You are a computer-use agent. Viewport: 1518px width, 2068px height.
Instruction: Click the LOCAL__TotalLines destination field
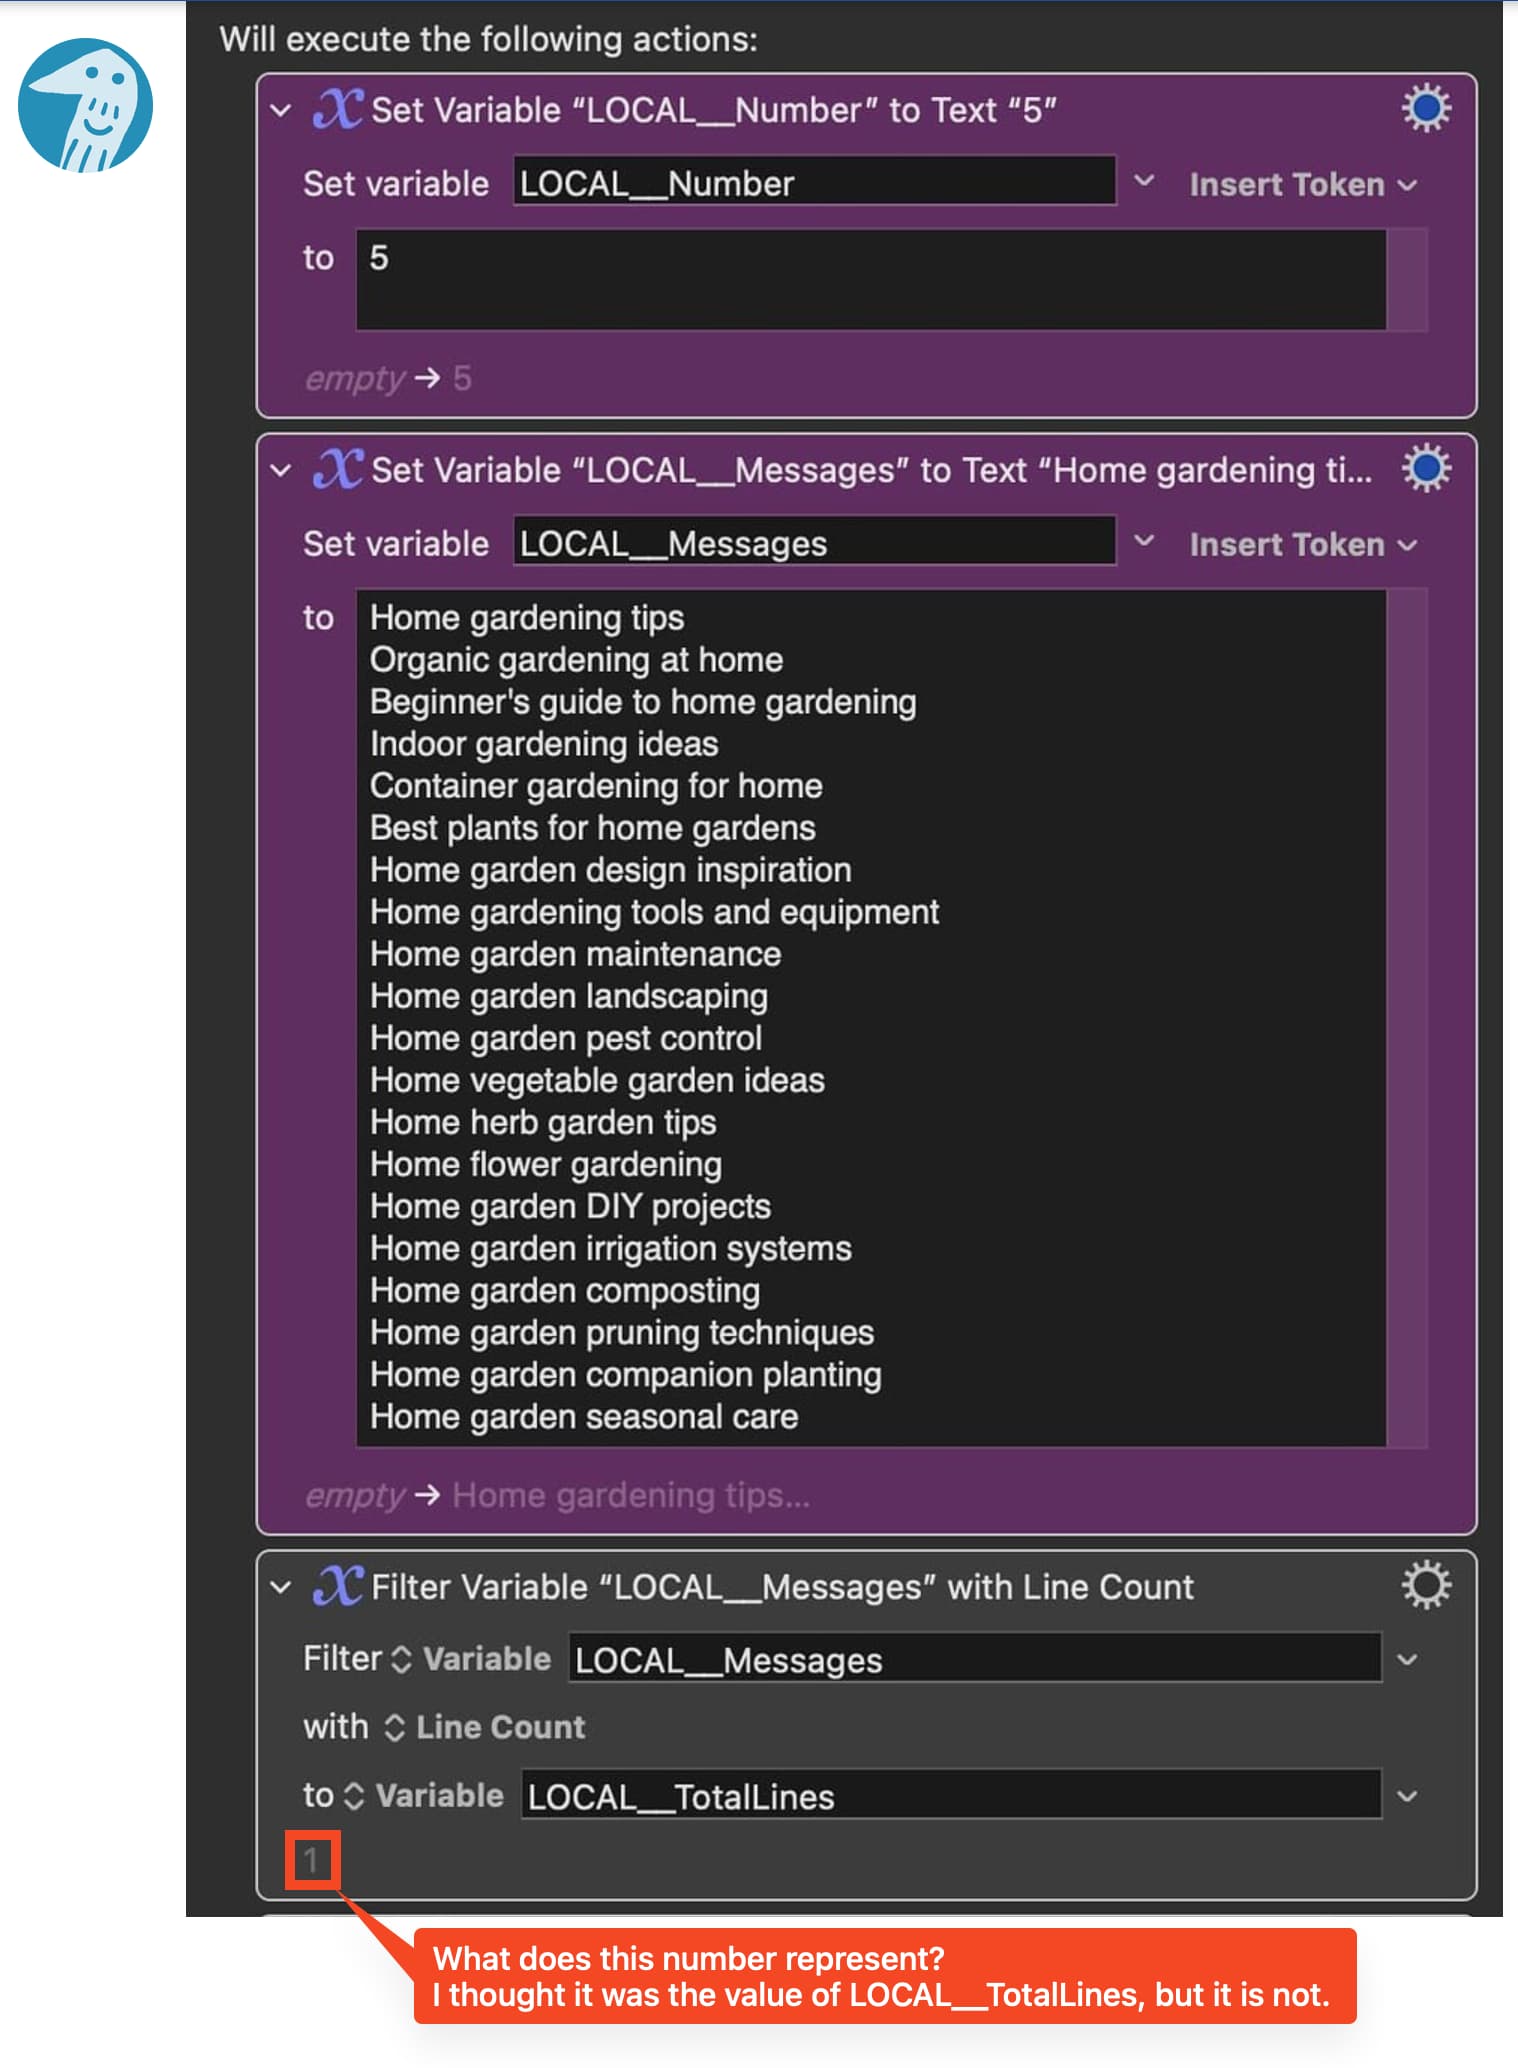tap(951, 1795)
